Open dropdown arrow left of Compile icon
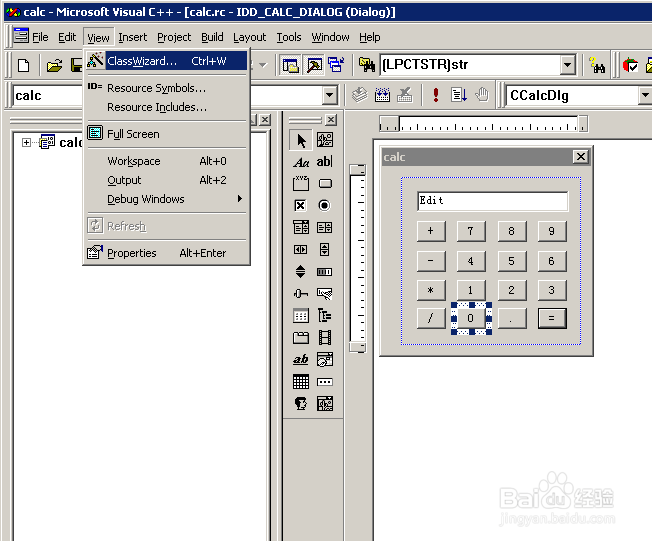The width and height of the screenshot is (652, 541). [x=329, y=96]
